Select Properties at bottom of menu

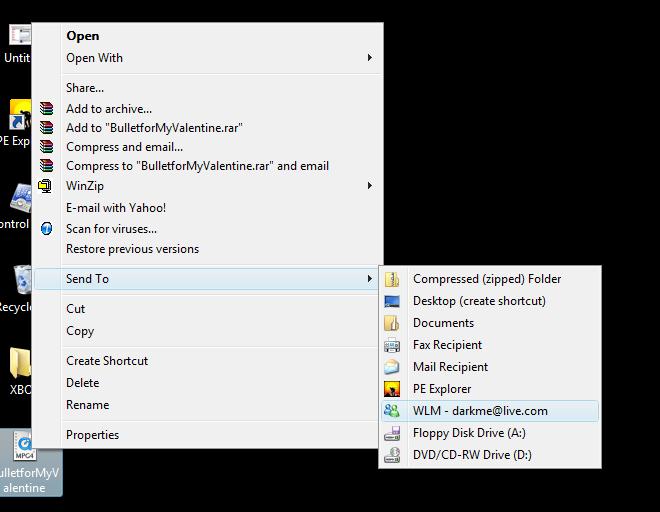(x=92, y=435)
